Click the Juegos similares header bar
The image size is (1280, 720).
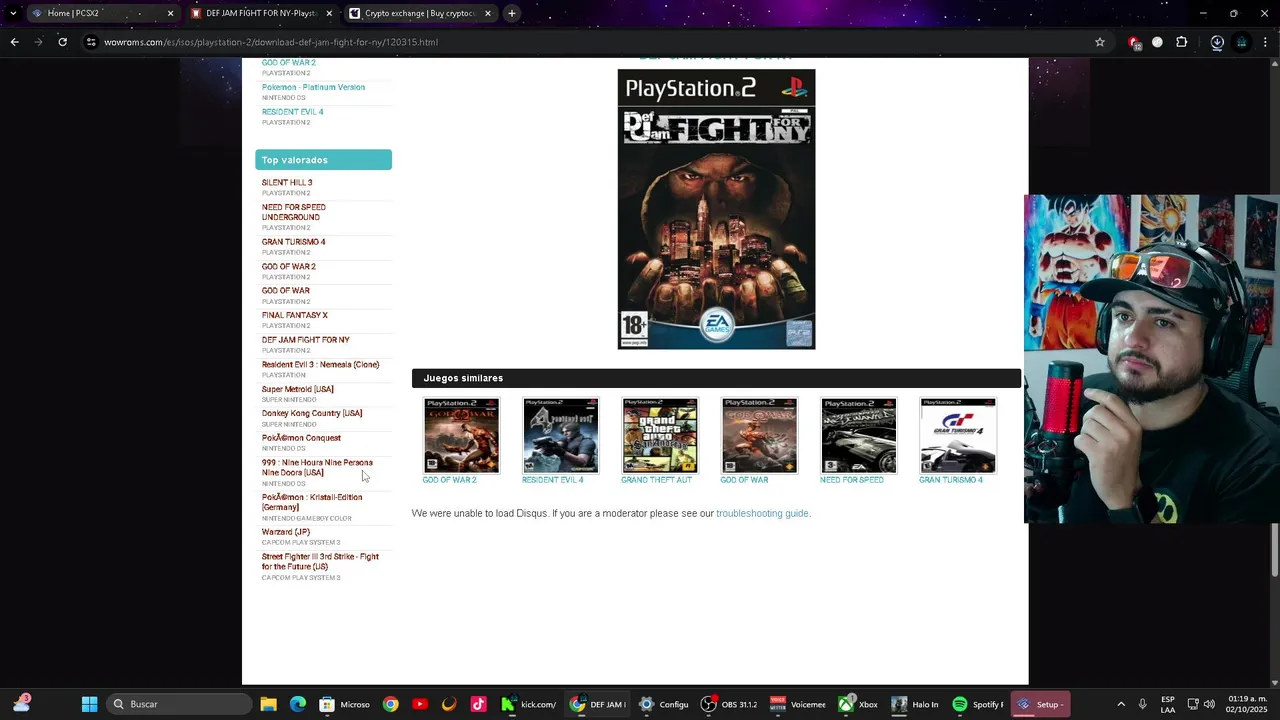click(716, 378)
